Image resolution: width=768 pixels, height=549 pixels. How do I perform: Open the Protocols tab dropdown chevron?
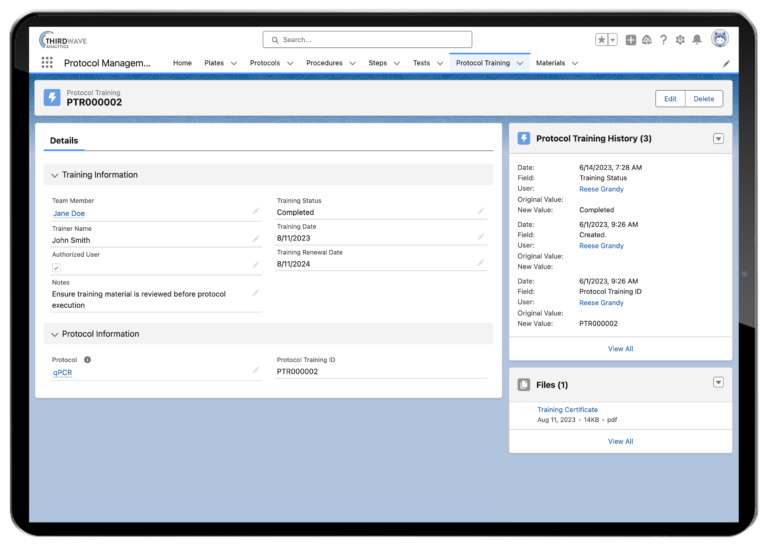click(290, 63)
